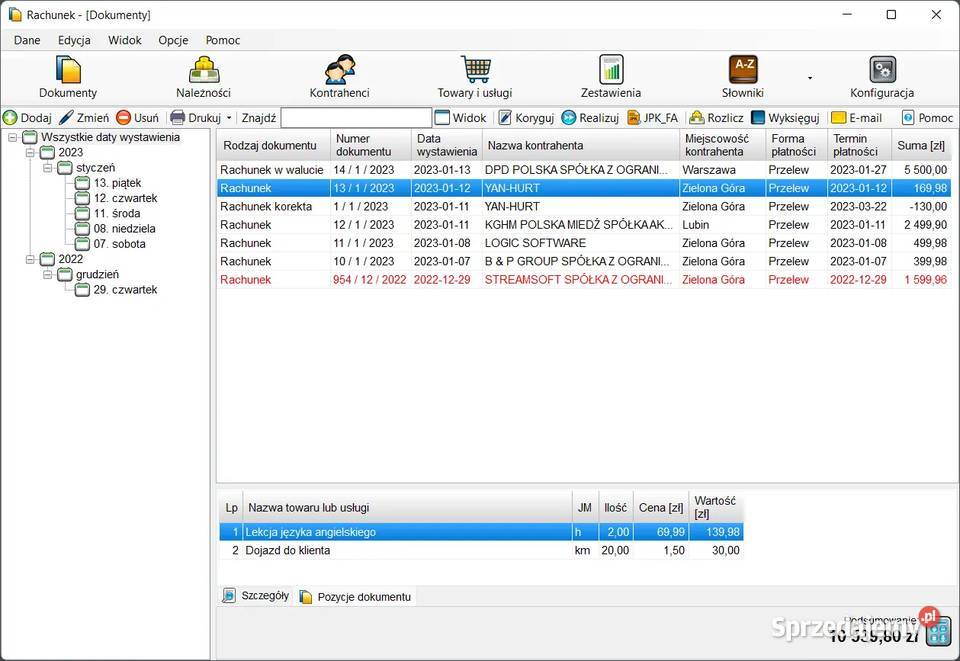Open Towary i usługi cart icon

pyautogui.click(x=475, y=70)
